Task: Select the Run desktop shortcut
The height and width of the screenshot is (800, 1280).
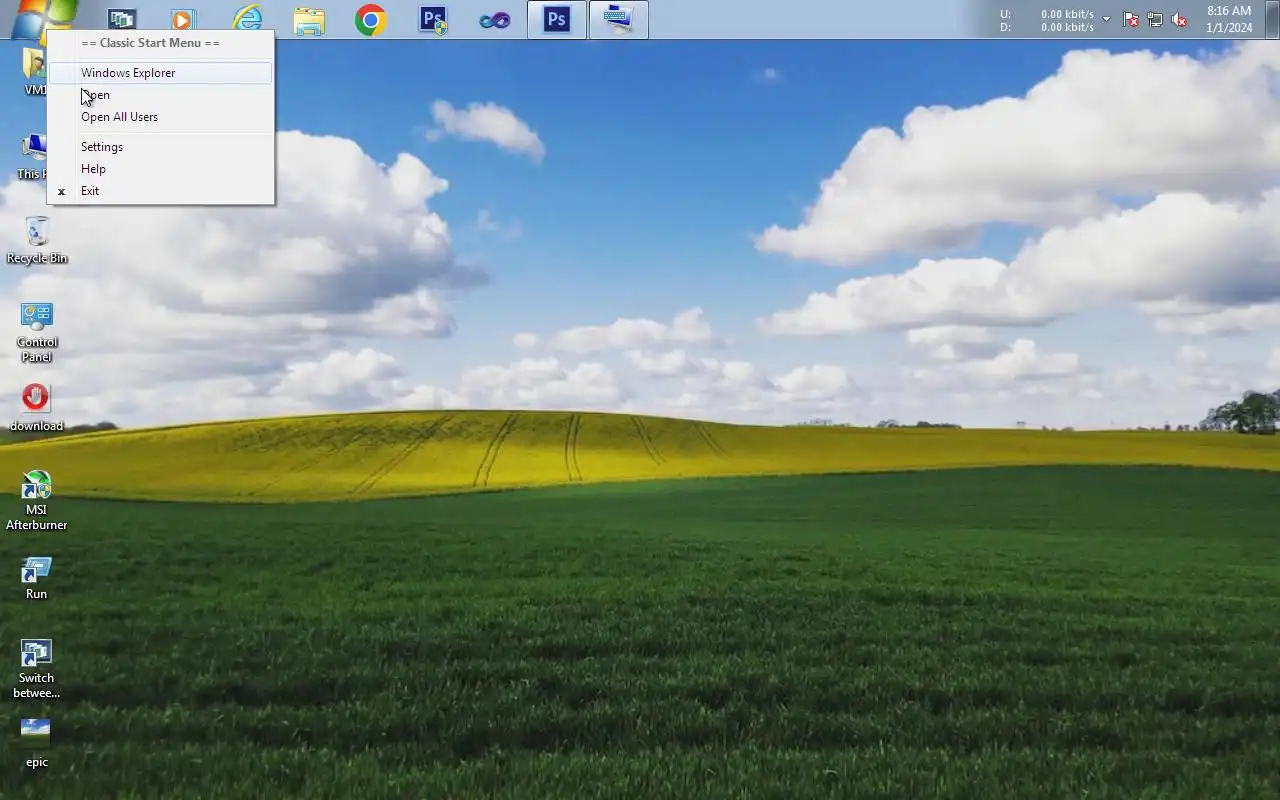Action: pos(37,577)
